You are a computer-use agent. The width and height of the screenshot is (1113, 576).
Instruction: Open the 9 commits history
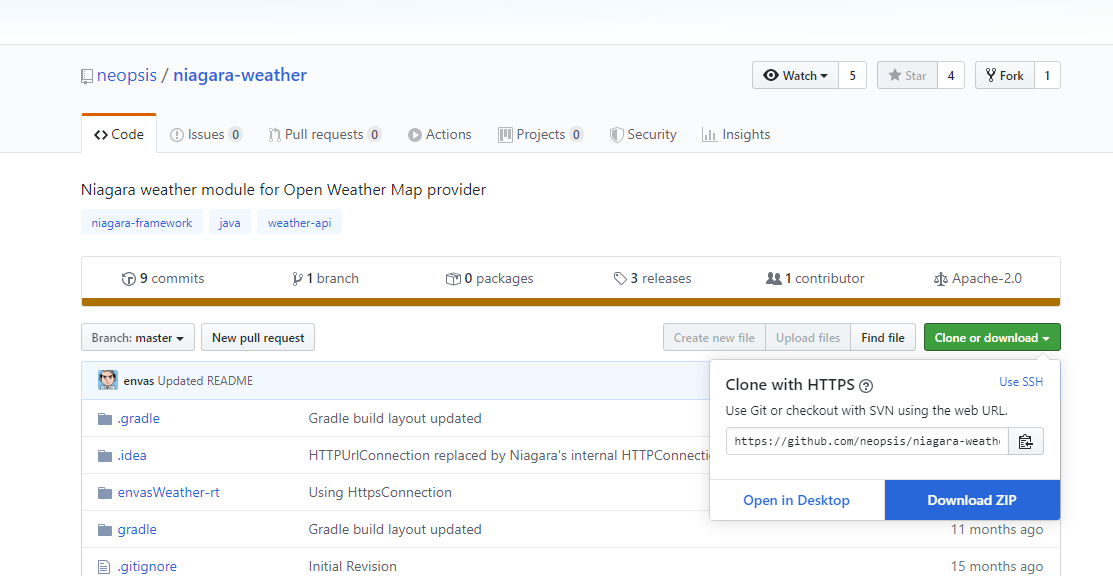pos(162,278)
